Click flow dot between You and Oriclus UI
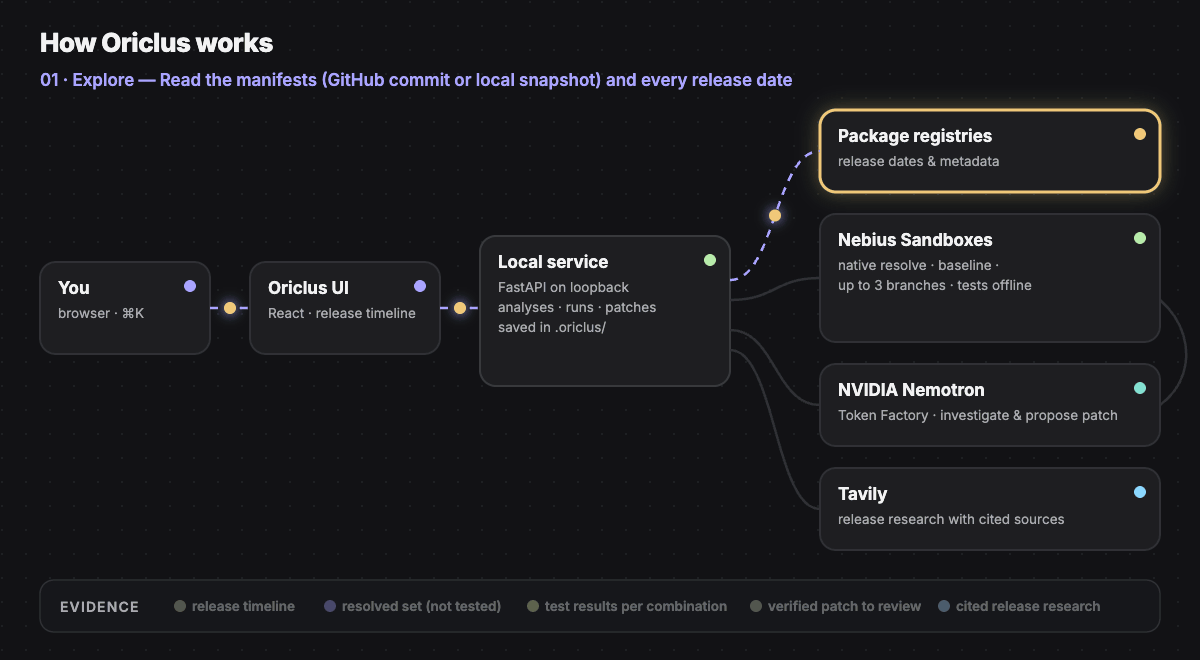Viewport: 1200px width, 660px height. [x=230, y=308]
